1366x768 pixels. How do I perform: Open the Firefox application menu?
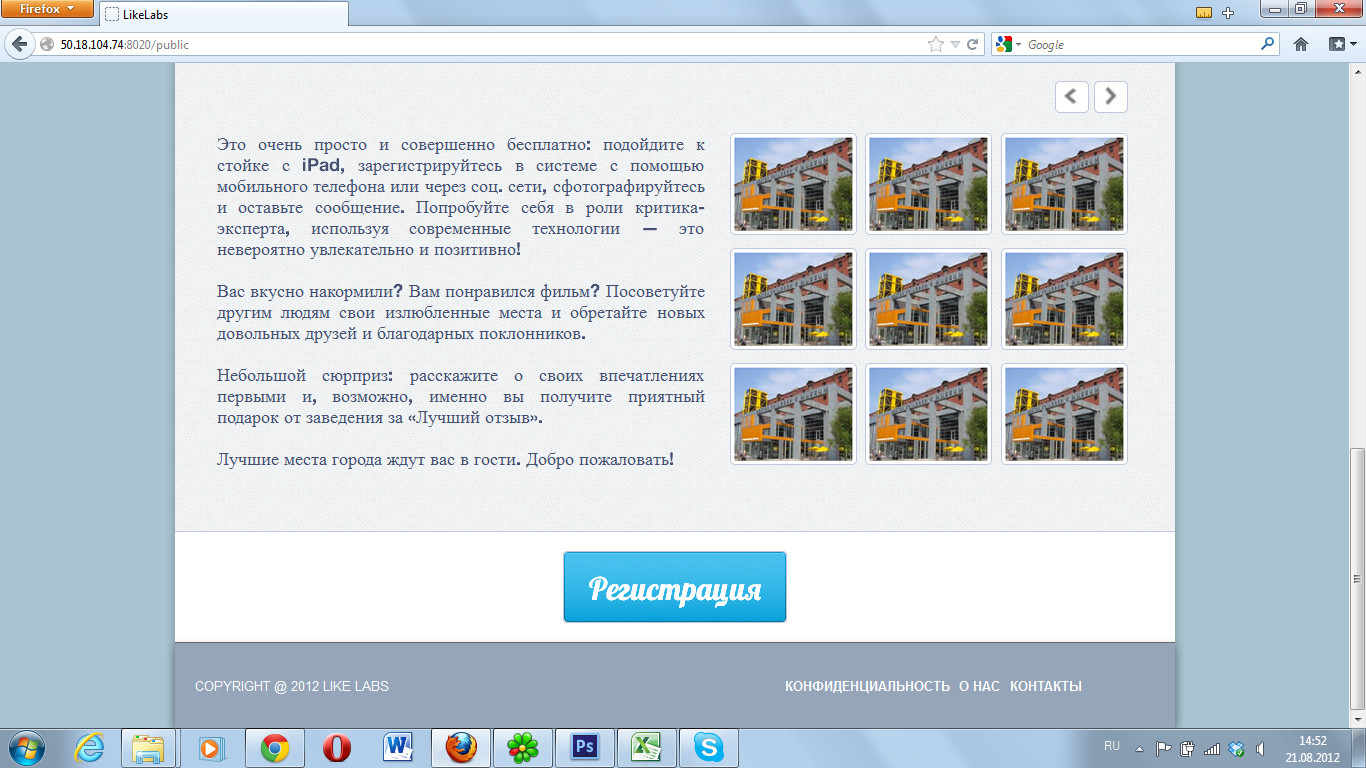coord(47,9)
